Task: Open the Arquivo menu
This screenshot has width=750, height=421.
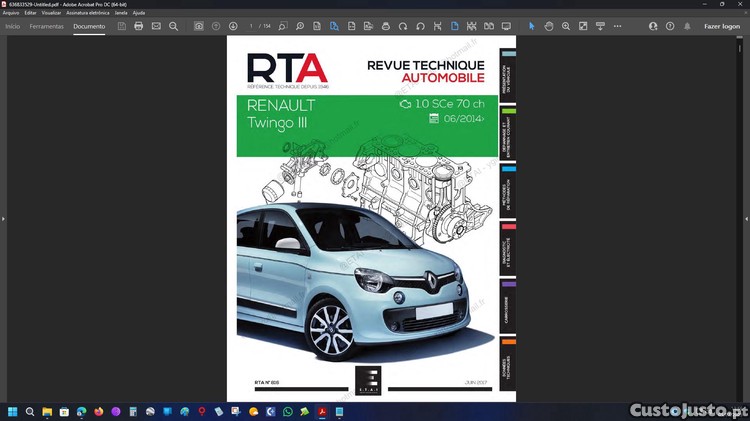Action: 11,13
